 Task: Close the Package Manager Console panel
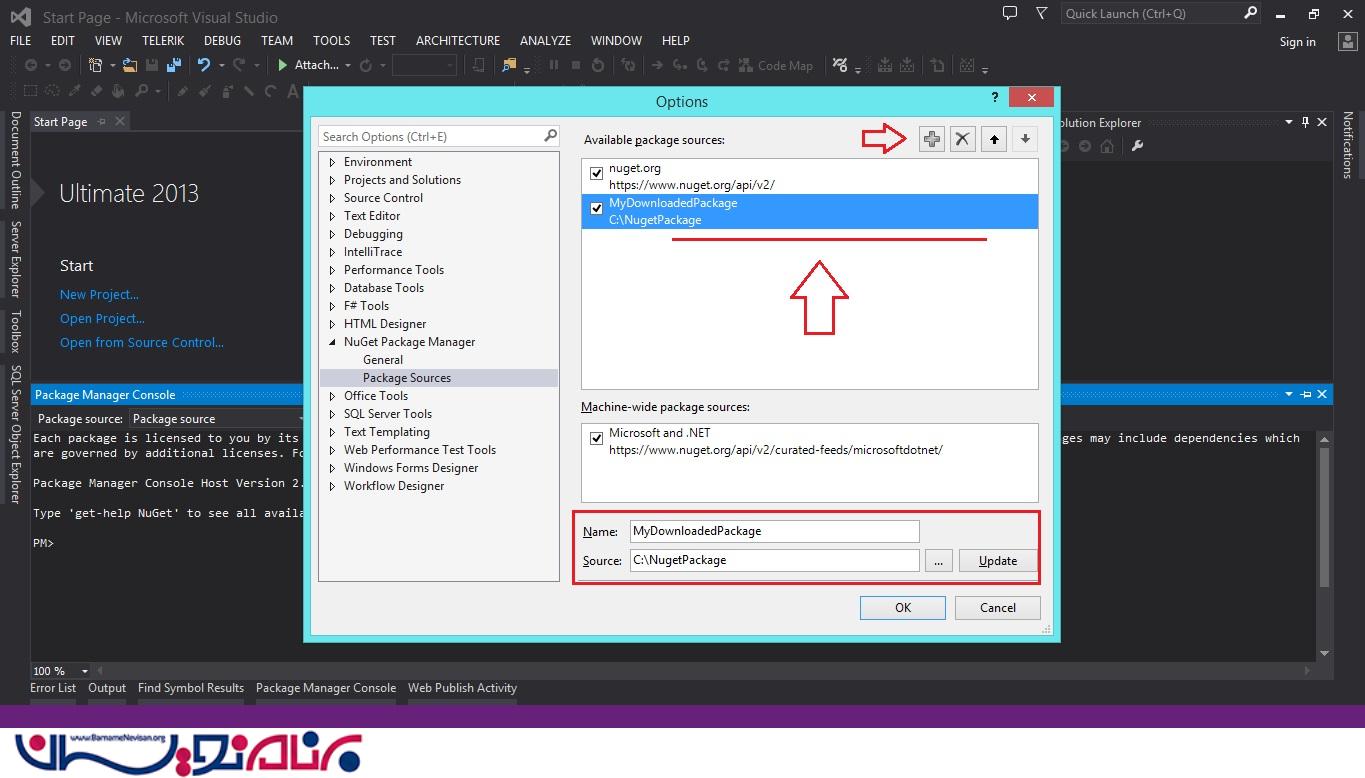[x=1322, y=395]
